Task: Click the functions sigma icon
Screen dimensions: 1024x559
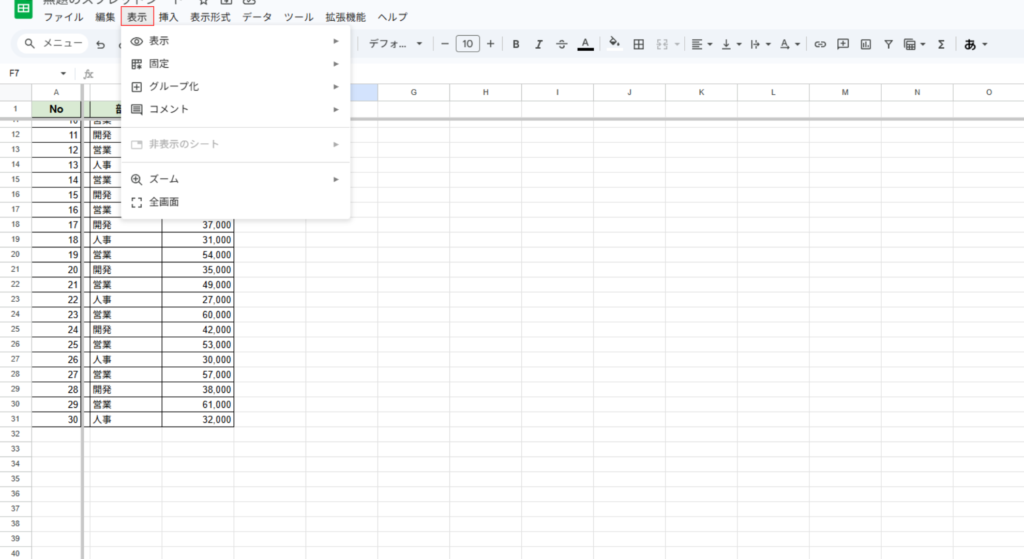Action: [x=941, y=44]
